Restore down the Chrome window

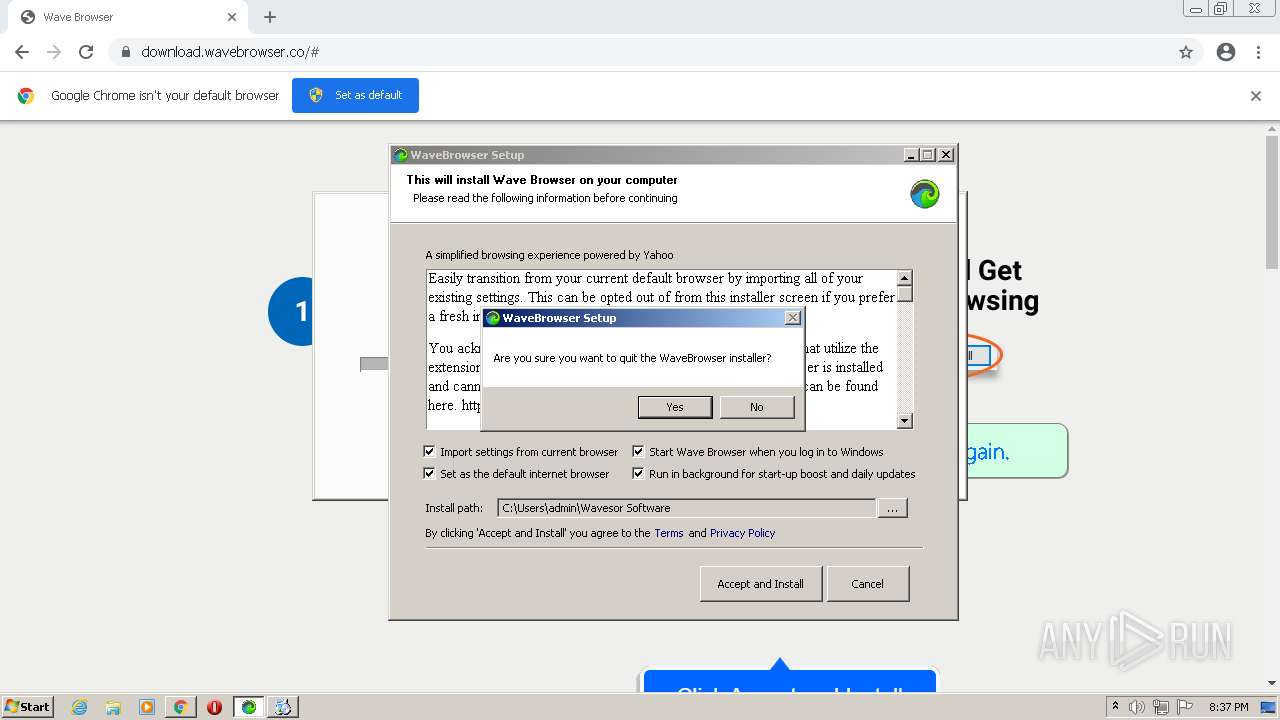pyautogui.click(x=1221, y=9)
